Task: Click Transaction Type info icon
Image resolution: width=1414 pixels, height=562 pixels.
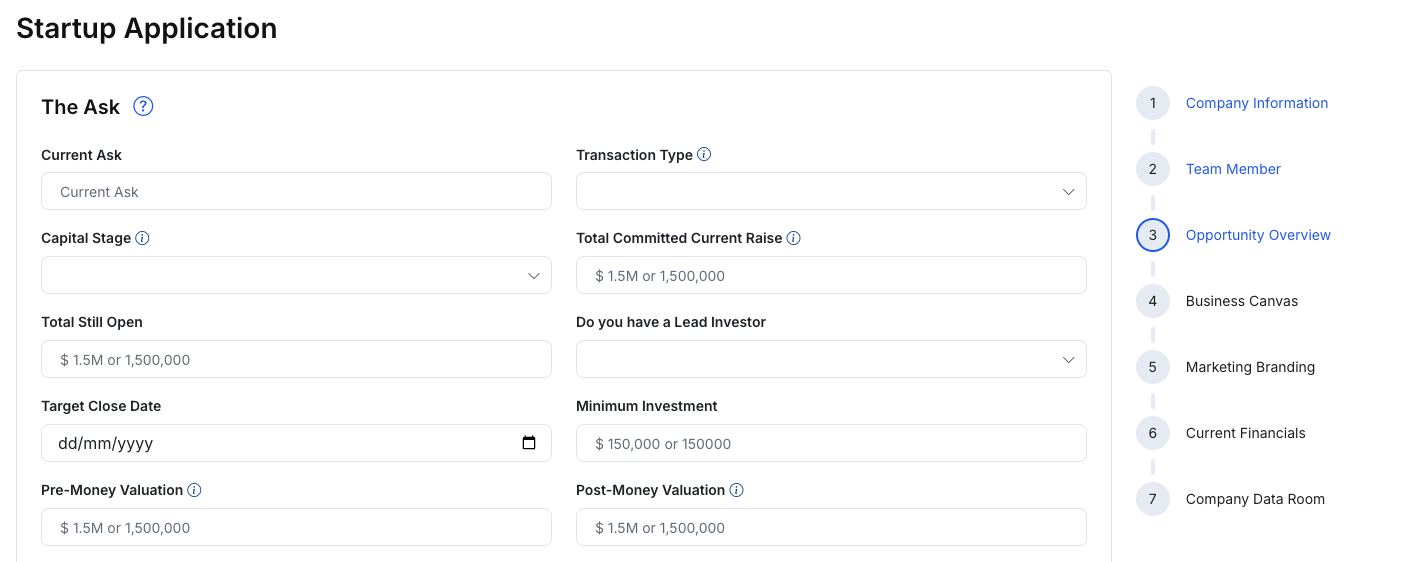Action: pyautogui.click(x=704, y=155)
